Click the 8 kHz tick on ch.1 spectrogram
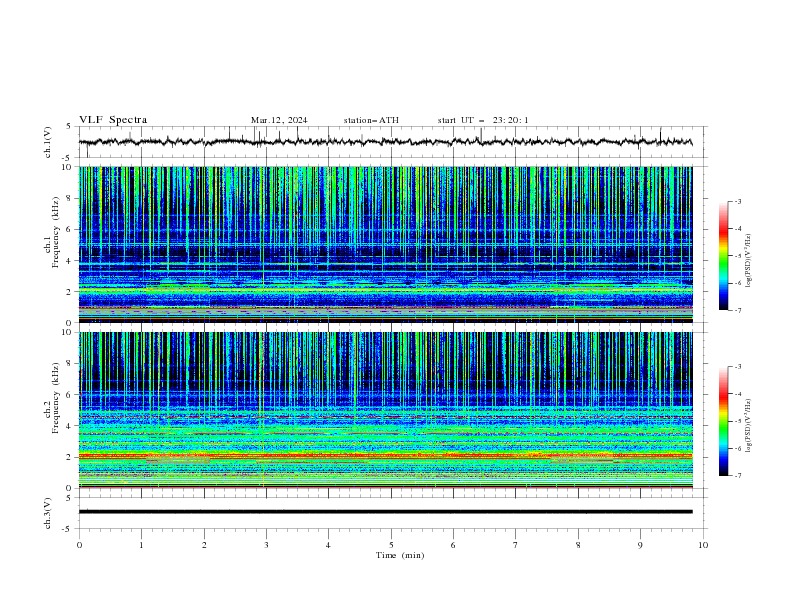 (x=69, y=198)
